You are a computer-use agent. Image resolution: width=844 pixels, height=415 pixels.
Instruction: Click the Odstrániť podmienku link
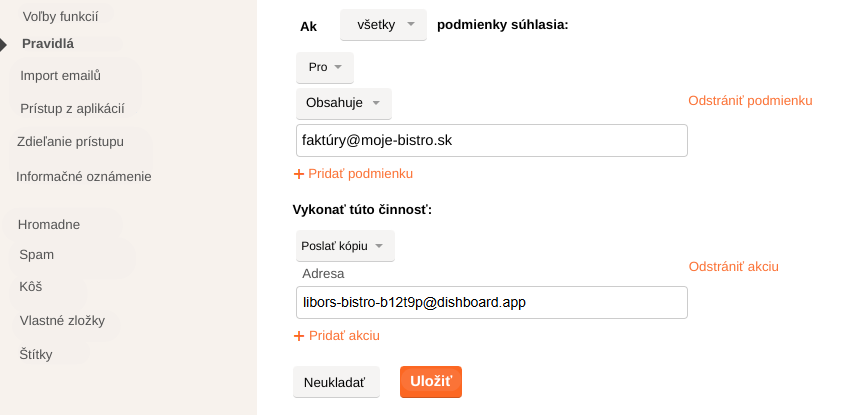(750, 101)
